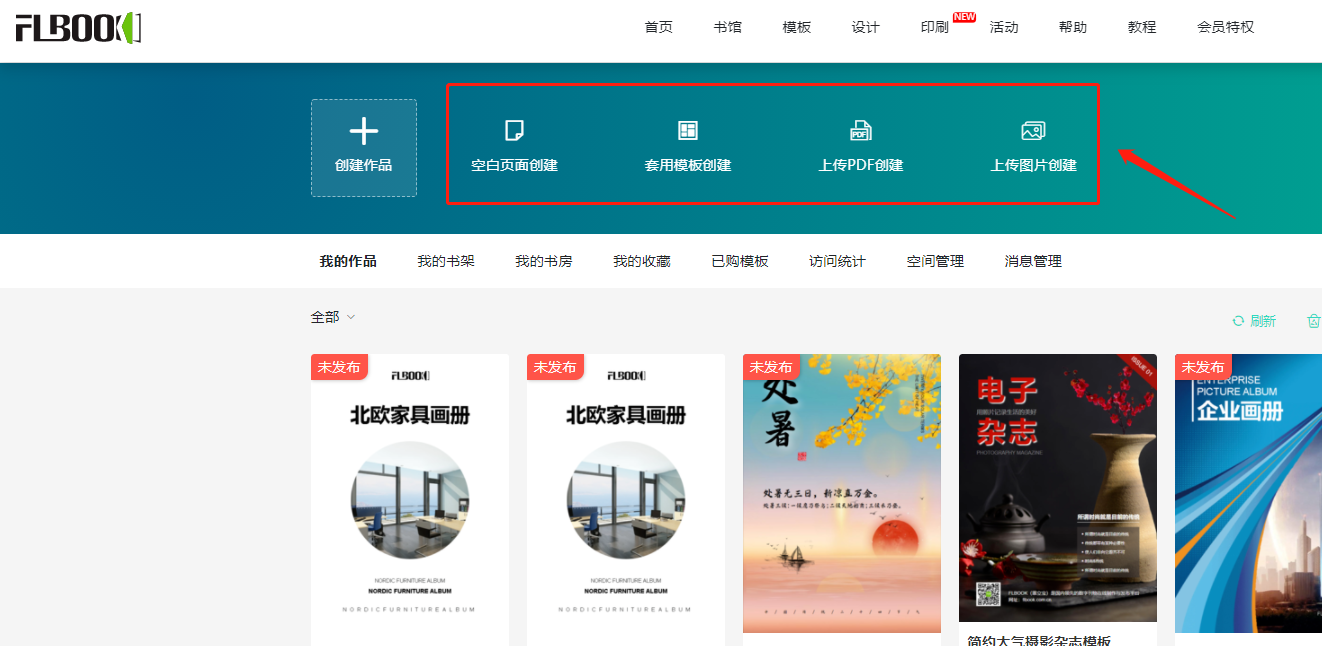Select the 套用模板创建 template icon
This screenshot has height=646, width=1322.
[x=688, y=130]
